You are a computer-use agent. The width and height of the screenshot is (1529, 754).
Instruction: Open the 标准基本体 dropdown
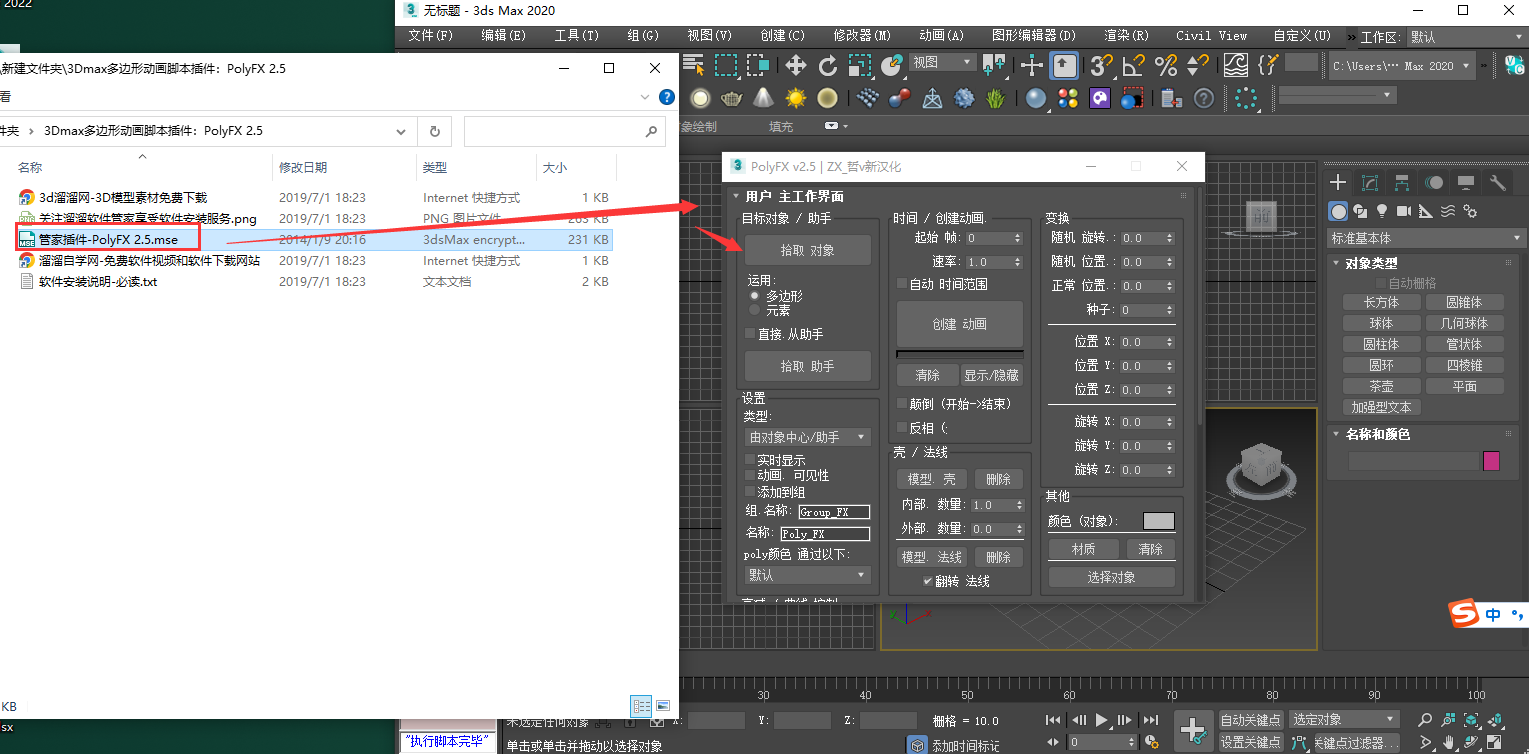point(1426,238)
